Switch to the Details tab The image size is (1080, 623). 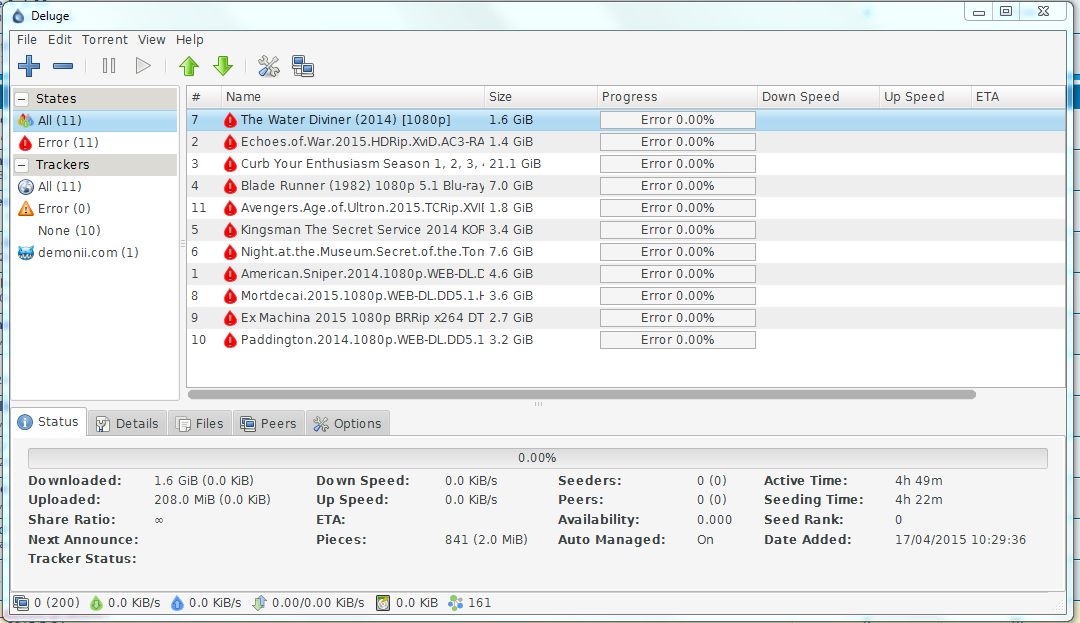(x=127, y=423)
